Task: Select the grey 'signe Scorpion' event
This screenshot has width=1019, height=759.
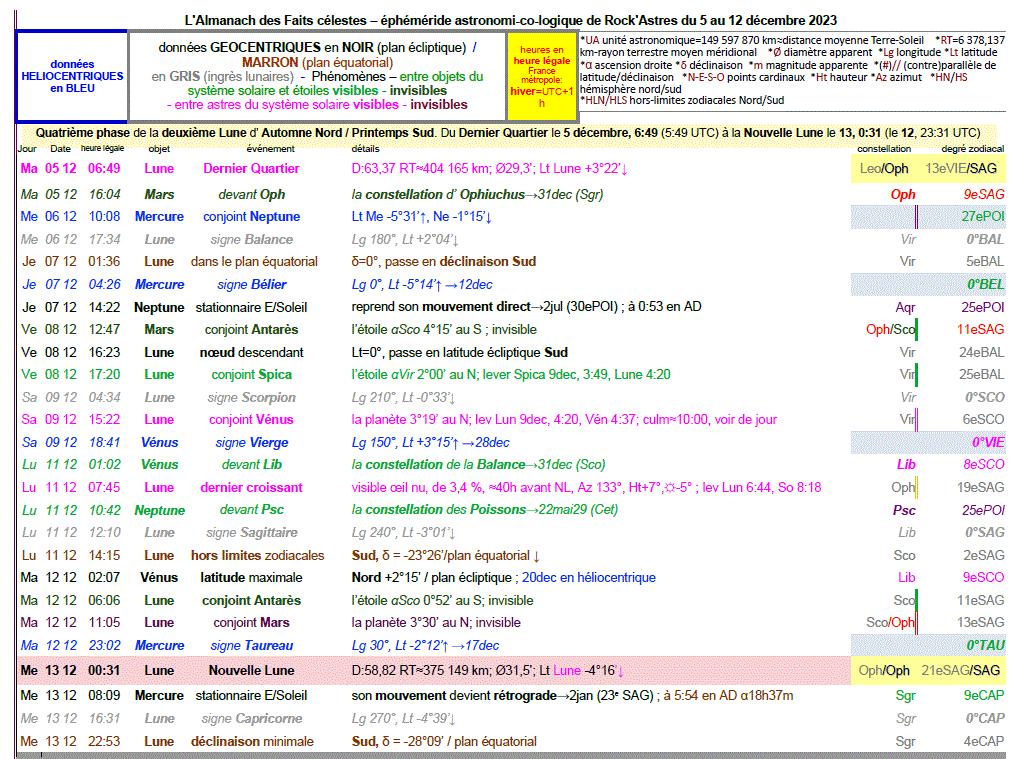Action: click(252, 397)
